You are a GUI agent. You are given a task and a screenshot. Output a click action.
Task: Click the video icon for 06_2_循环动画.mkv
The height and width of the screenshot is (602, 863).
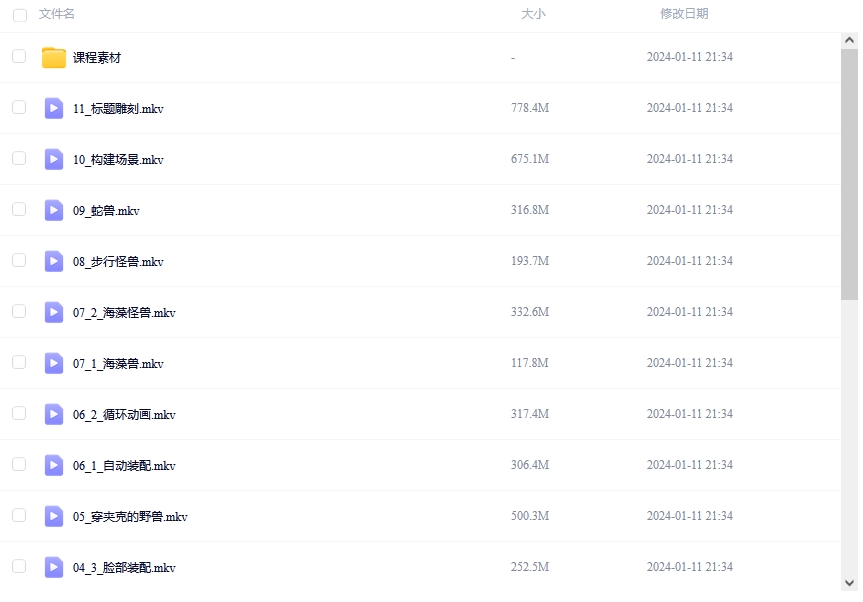(x=54, y=415)
